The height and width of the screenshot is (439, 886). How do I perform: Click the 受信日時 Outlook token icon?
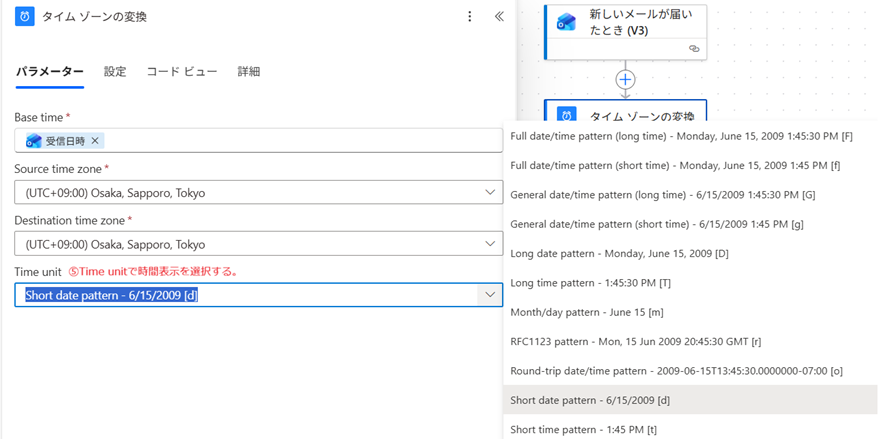33,141
